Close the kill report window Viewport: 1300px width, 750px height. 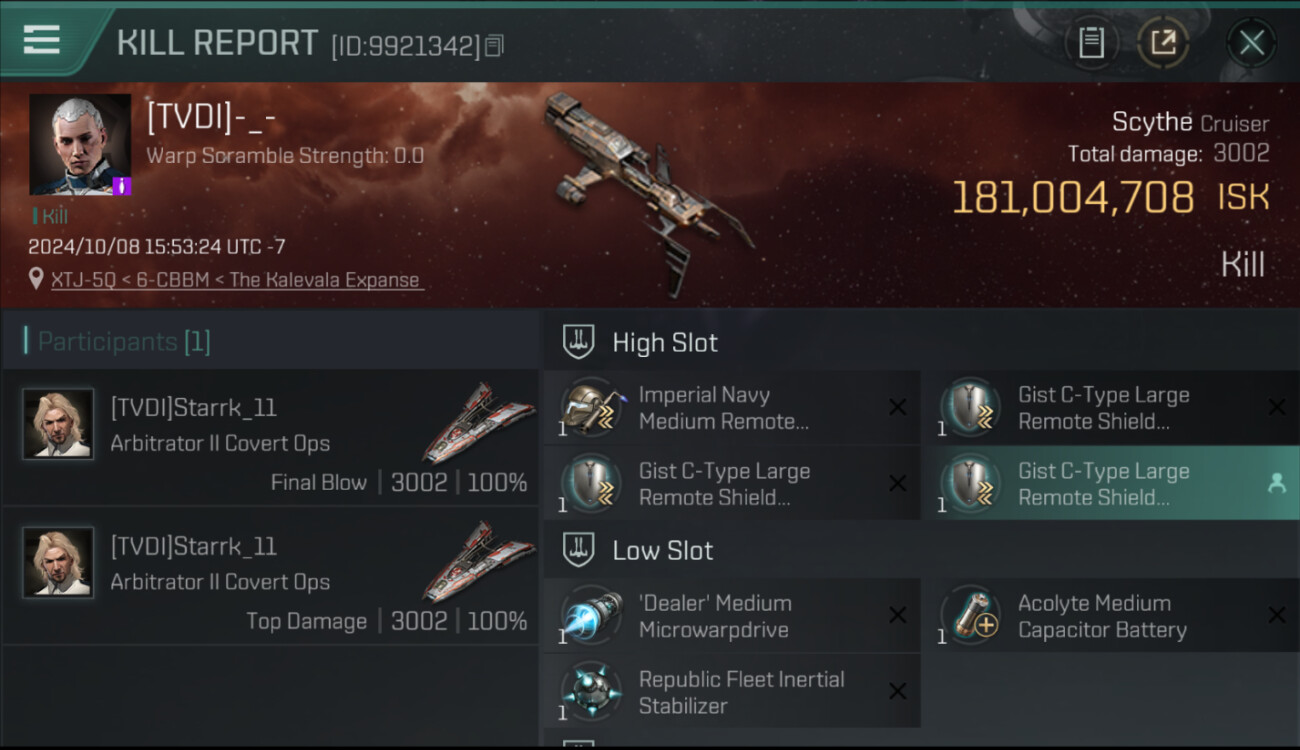tap(1251, 42)
